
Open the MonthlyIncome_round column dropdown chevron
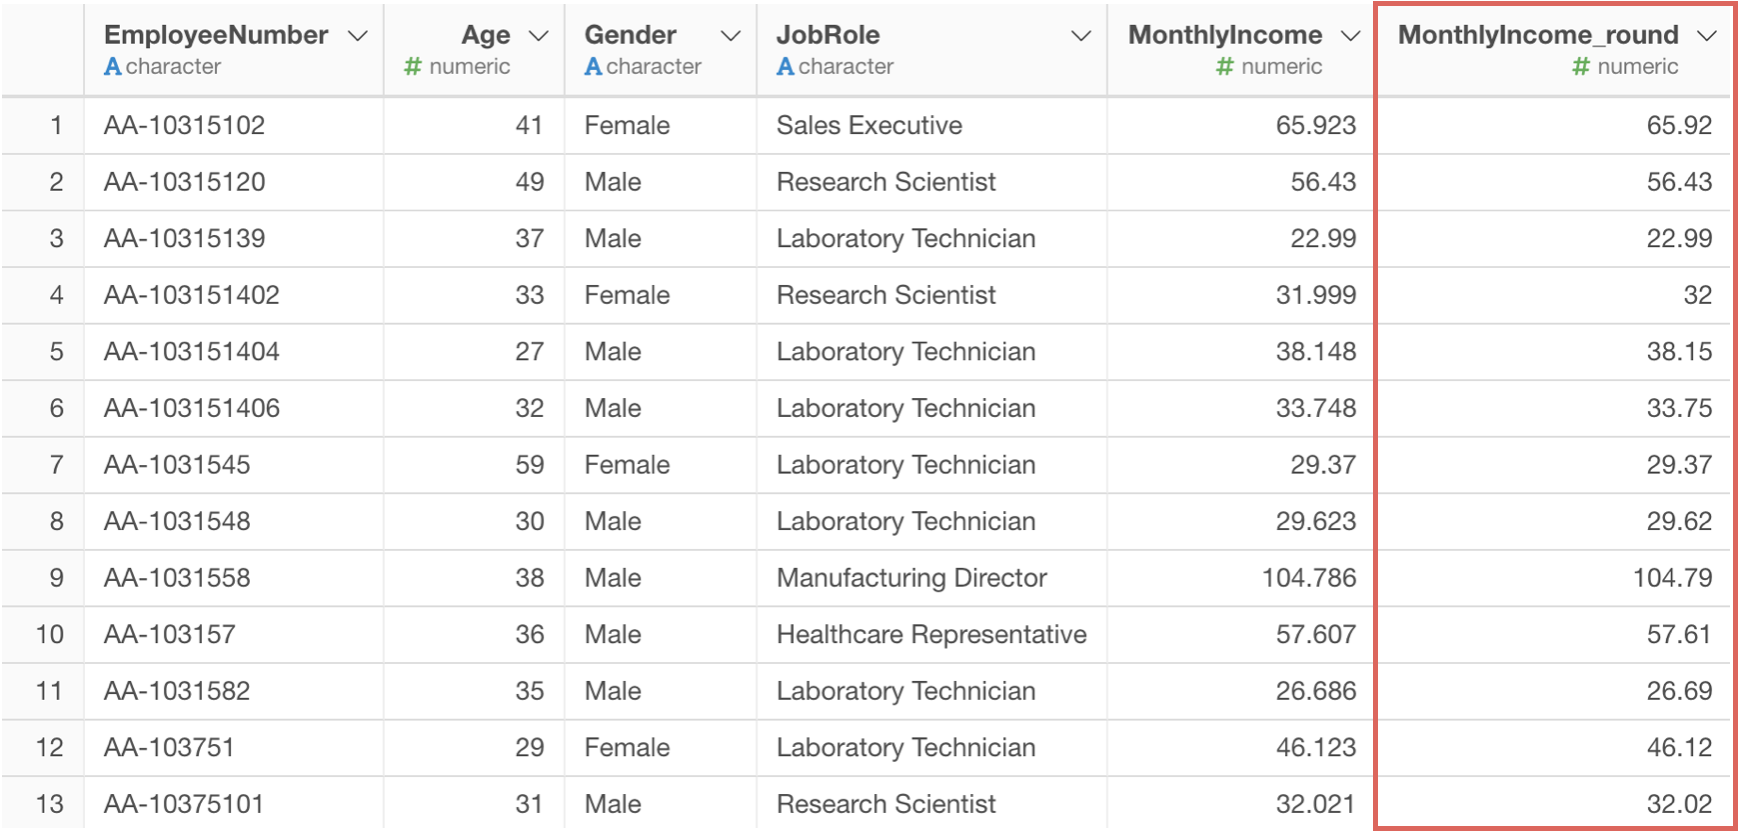click(x=1707, y=36)
